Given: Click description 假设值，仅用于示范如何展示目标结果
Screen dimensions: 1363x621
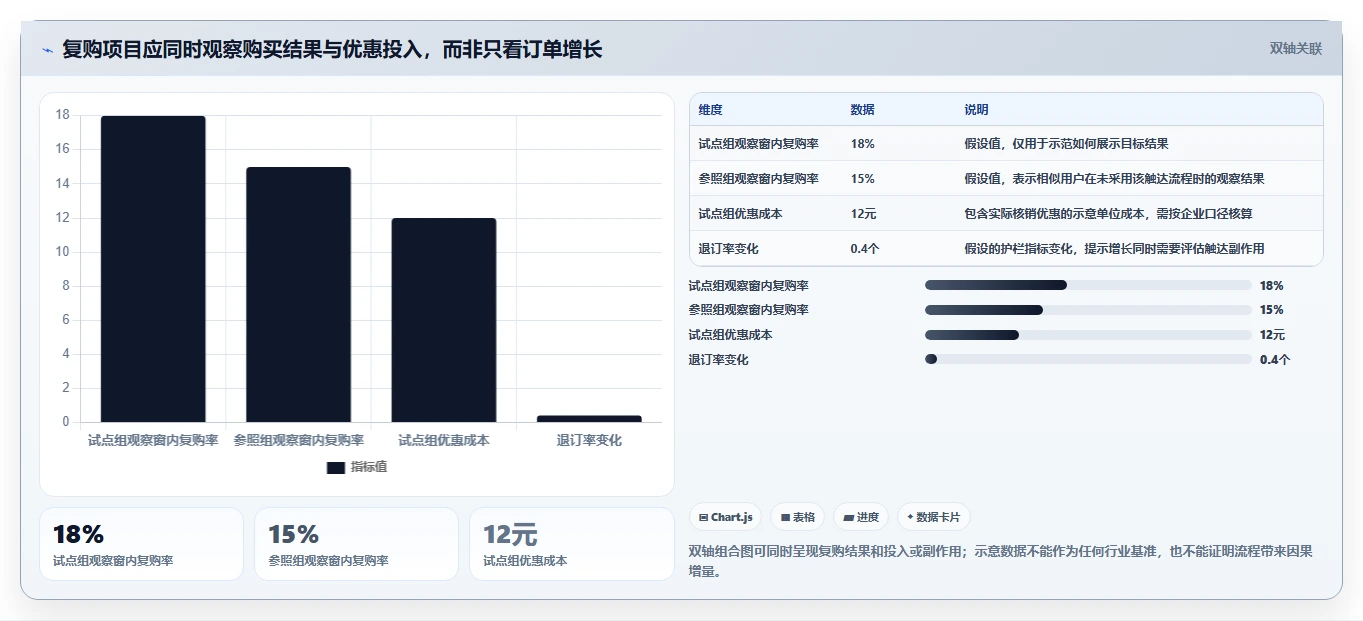Looking at the screenshot, I should click(x=1066, y=144).
